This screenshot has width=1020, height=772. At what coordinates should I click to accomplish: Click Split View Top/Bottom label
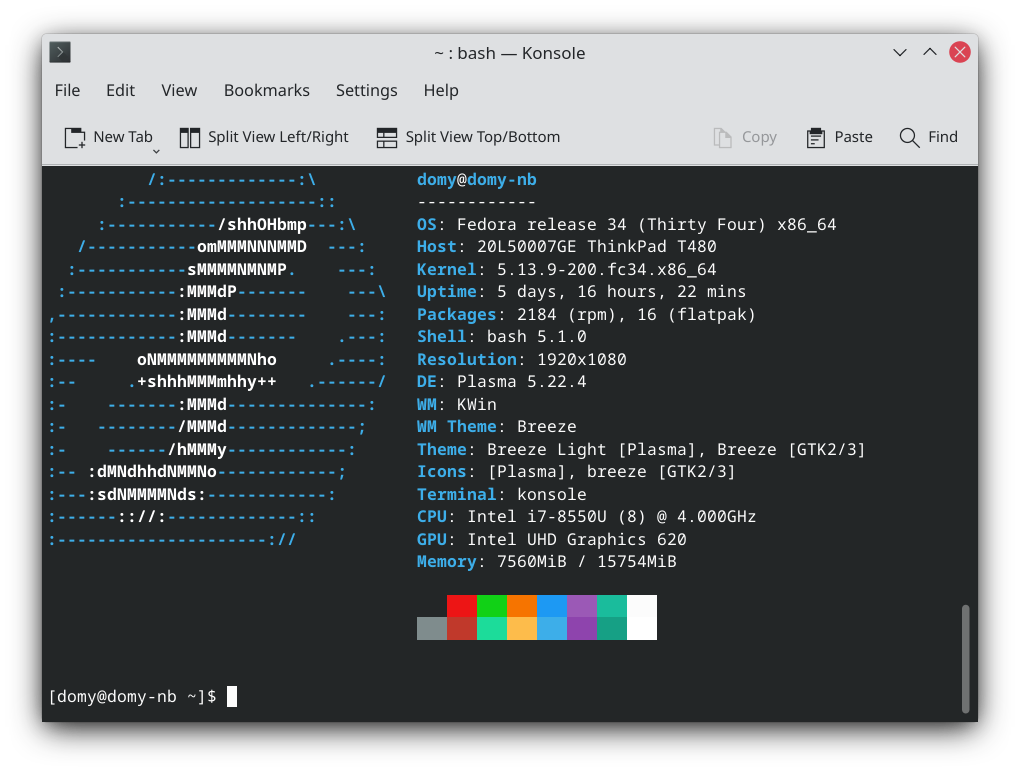tap(483, 137)
